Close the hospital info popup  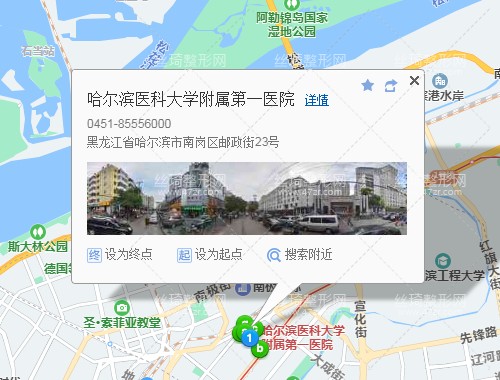tap(414, 80)
